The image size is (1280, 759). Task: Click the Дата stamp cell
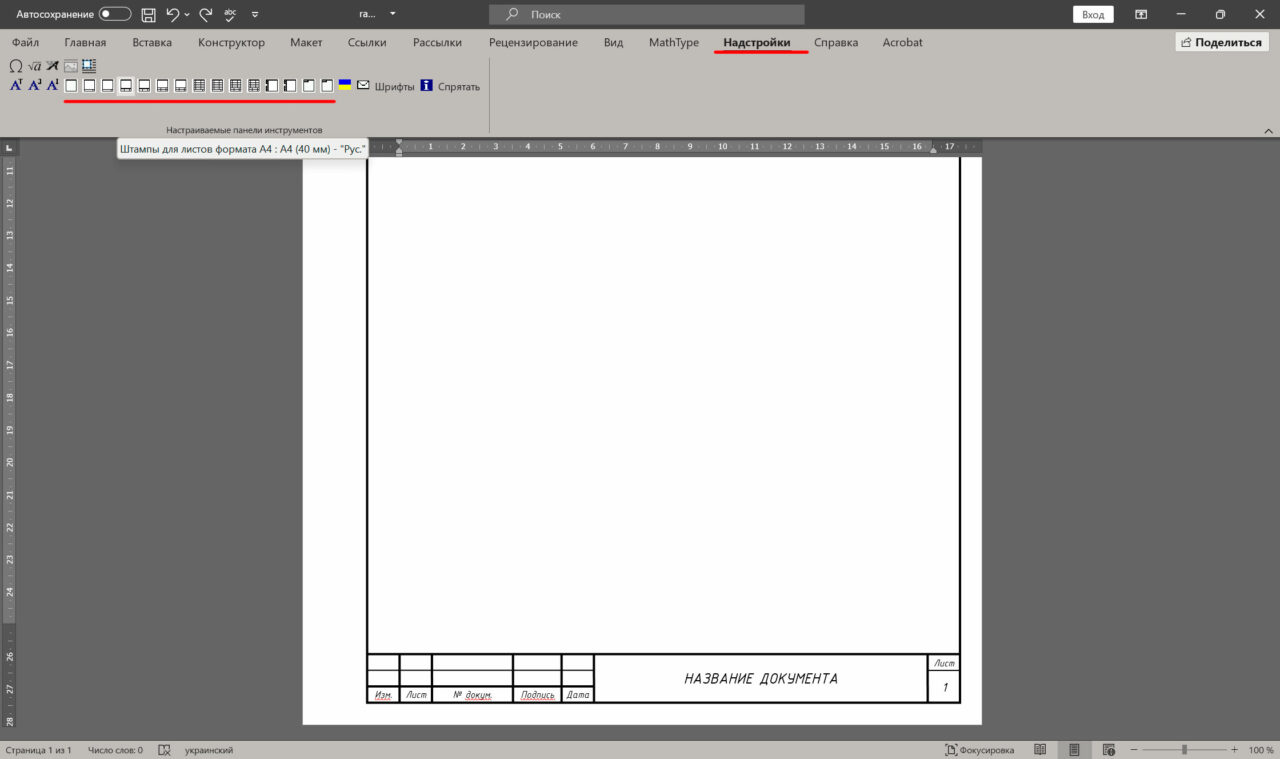(577, 694)
